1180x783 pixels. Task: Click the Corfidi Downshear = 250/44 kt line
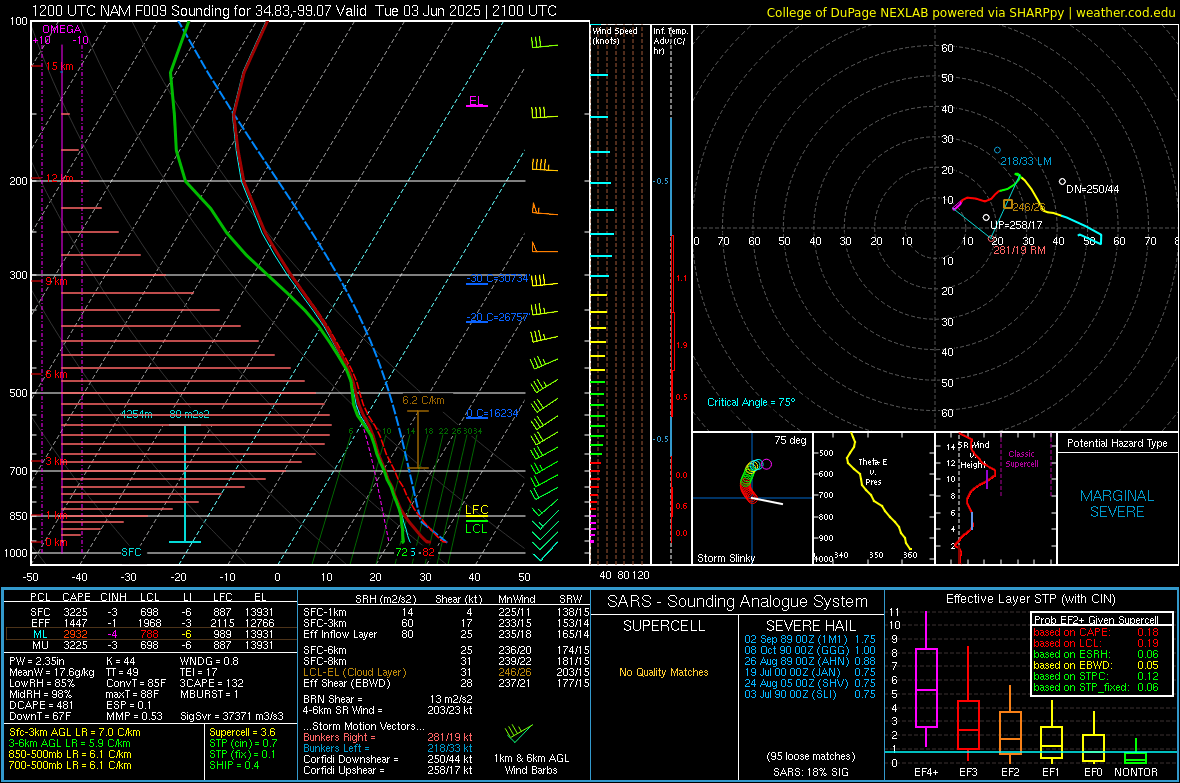[x=388, y=759]
